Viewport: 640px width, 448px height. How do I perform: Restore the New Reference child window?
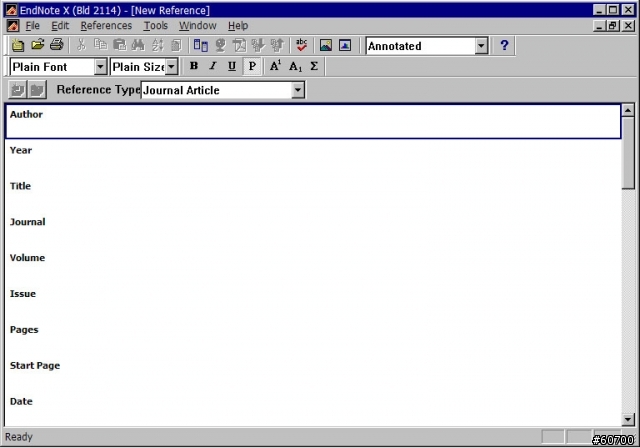point(613,26)
